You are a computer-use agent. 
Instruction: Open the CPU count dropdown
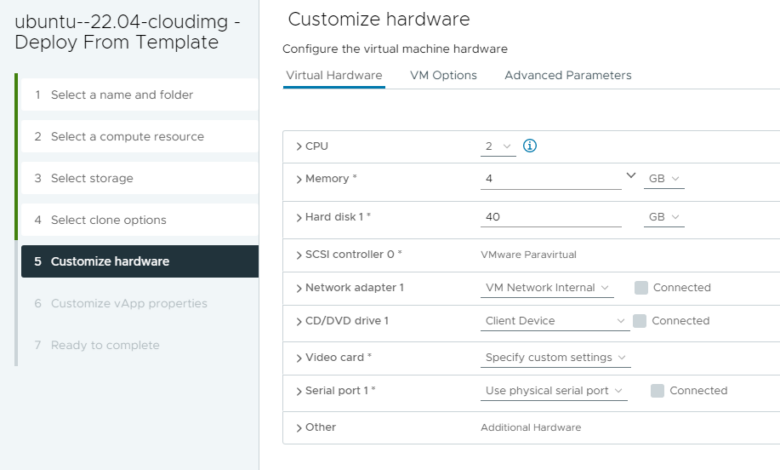tap(498, 147)
